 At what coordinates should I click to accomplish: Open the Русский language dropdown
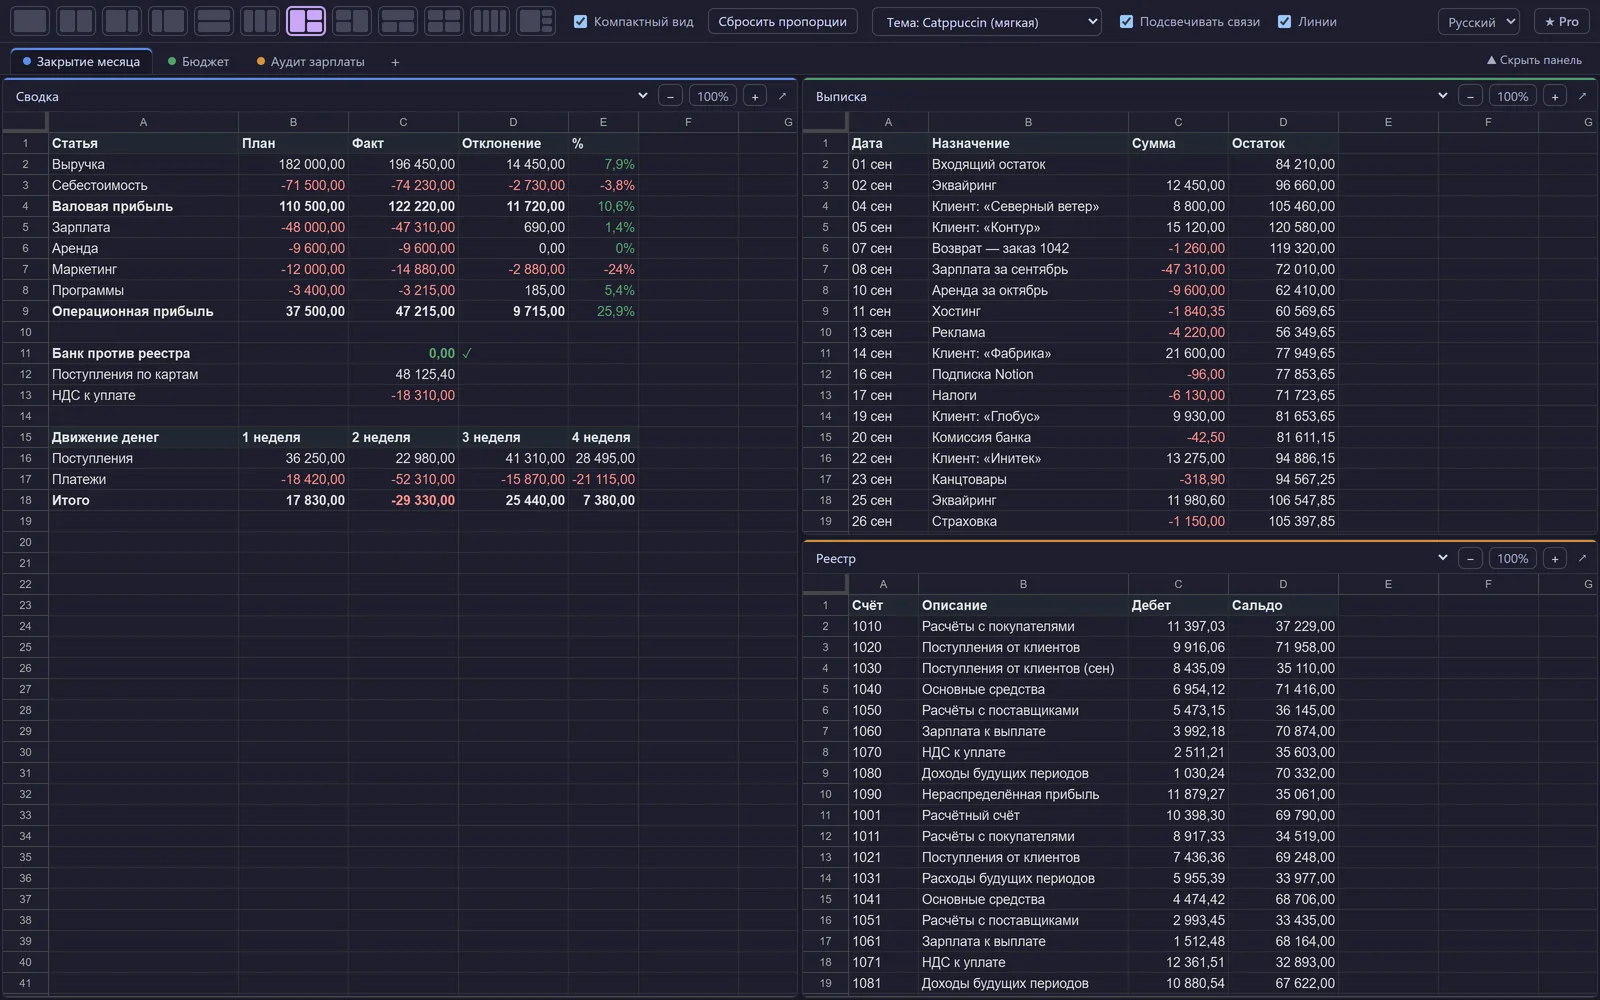pos(1479,22)
